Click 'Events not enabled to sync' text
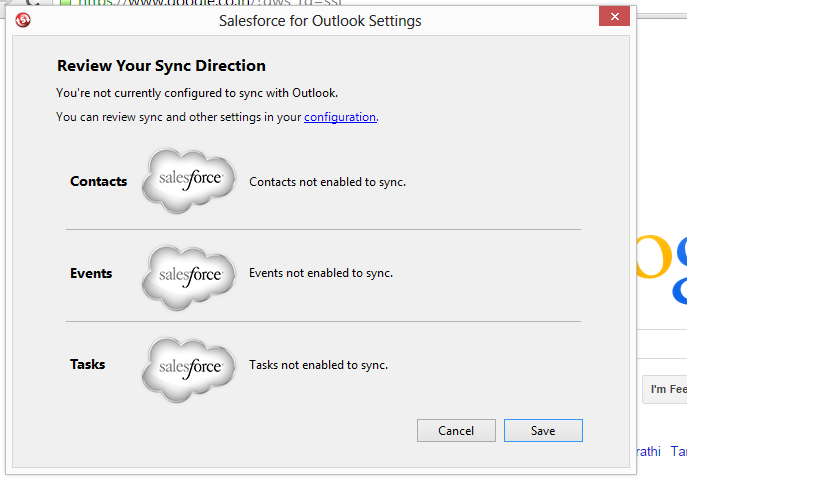This screenshot has width=819, height=488. click(x=320, y=274)
